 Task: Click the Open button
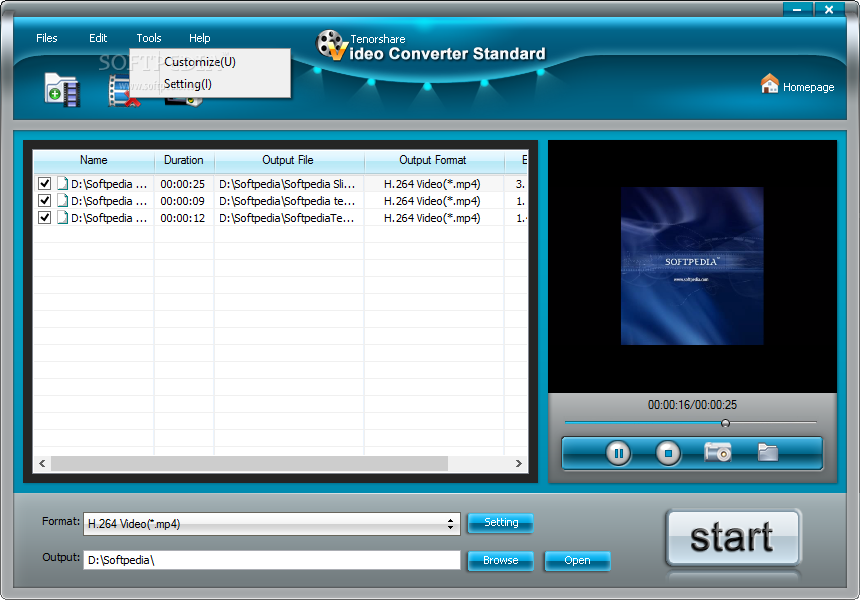click(577, 561)
